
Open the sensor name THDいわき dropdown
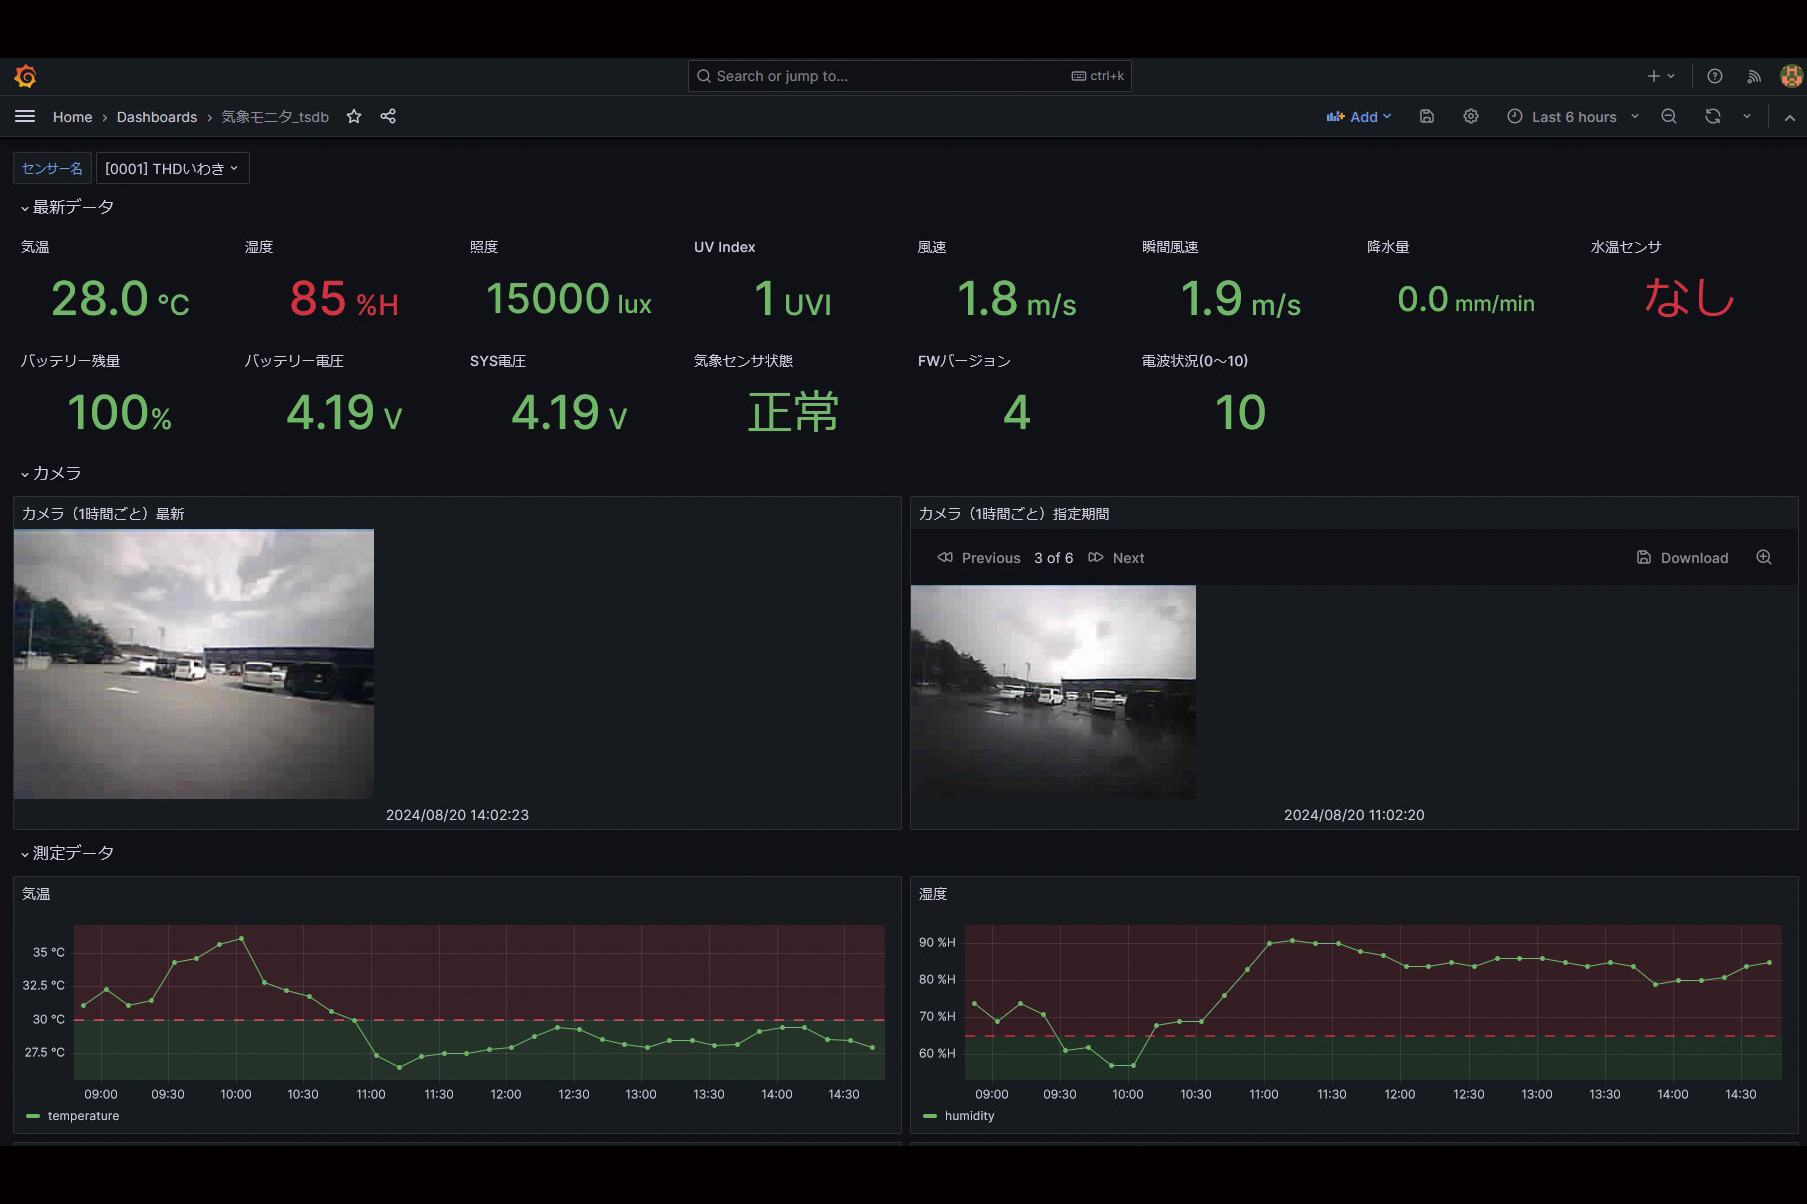(172, 168)
